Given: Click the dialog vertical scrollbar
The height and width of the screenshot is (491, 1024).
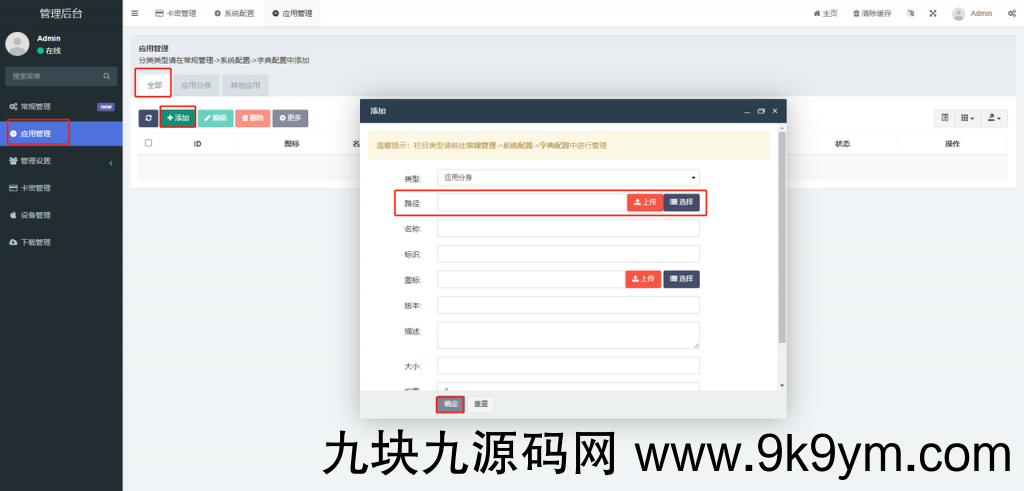Looking at the screenshot, I should (782, 238).
